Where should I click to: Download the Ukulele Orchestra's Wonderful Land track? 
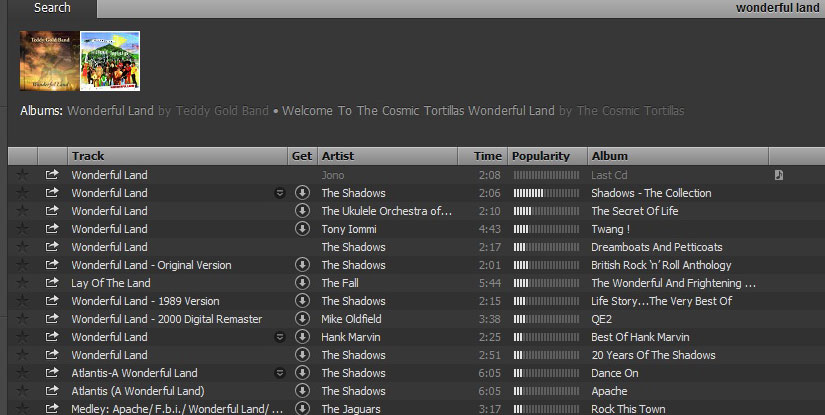tap(302, 211)
